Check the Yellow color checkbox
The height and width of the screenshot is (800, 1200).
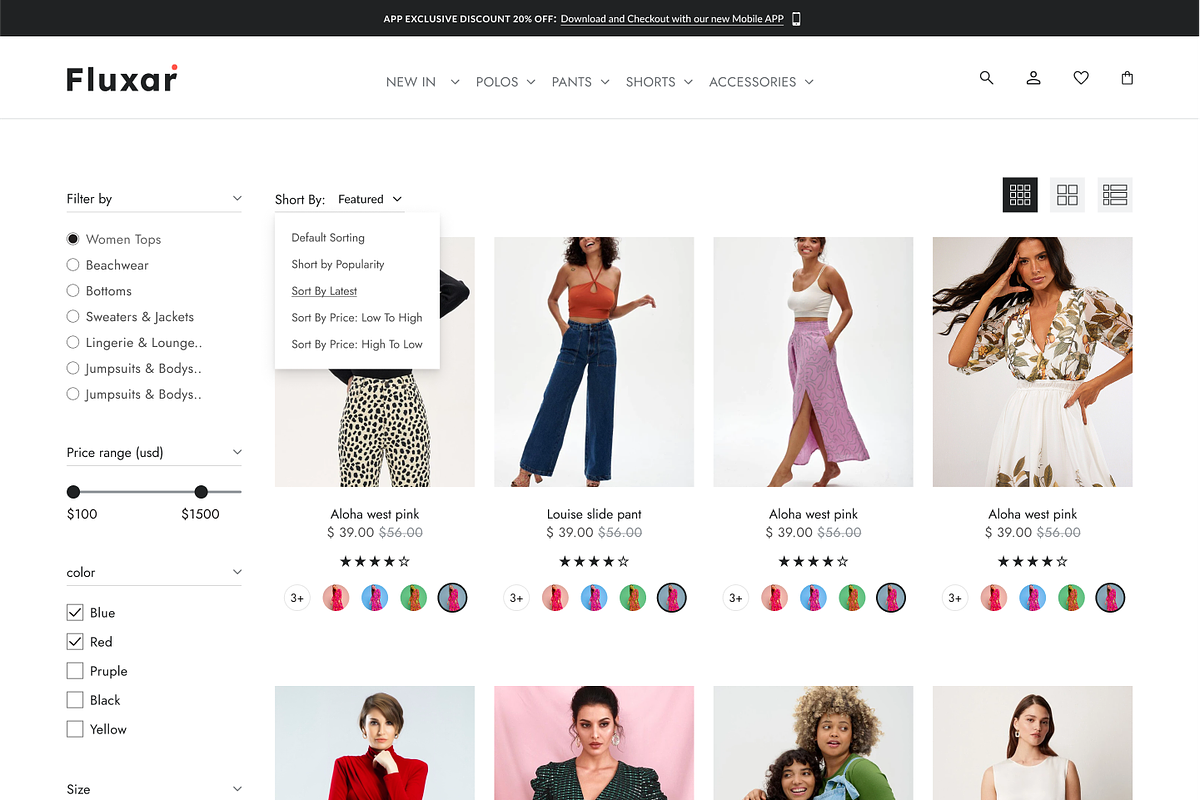pos(75,729)
